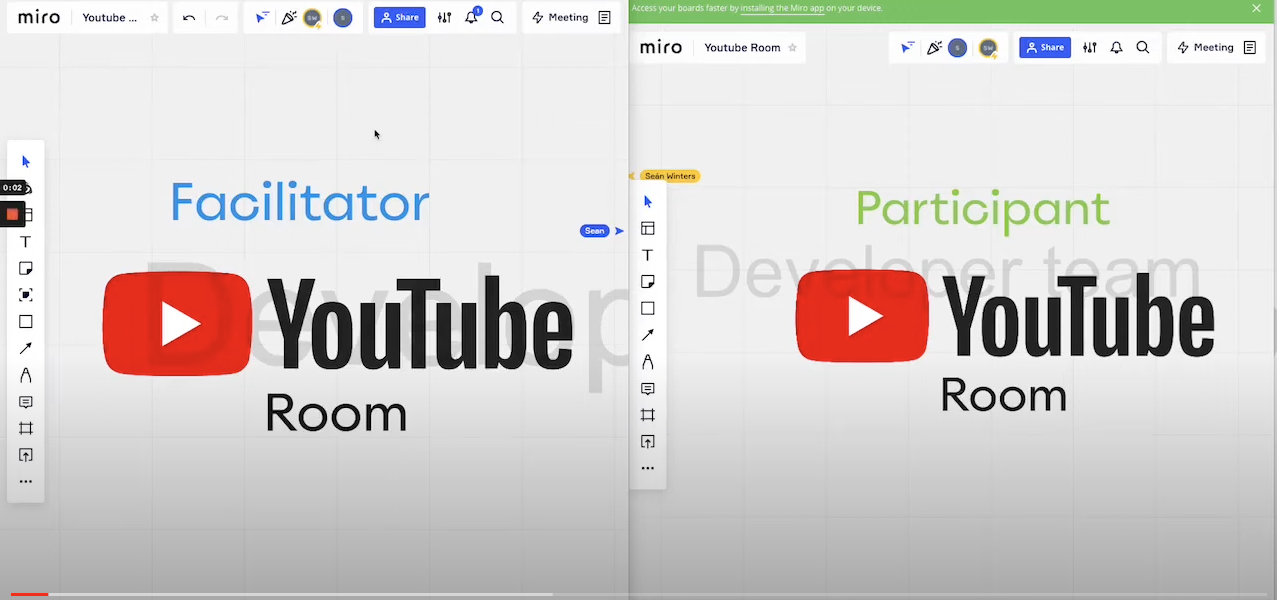Select the Shape rectangle tool on Participant toolbar

tap(648, 309)
